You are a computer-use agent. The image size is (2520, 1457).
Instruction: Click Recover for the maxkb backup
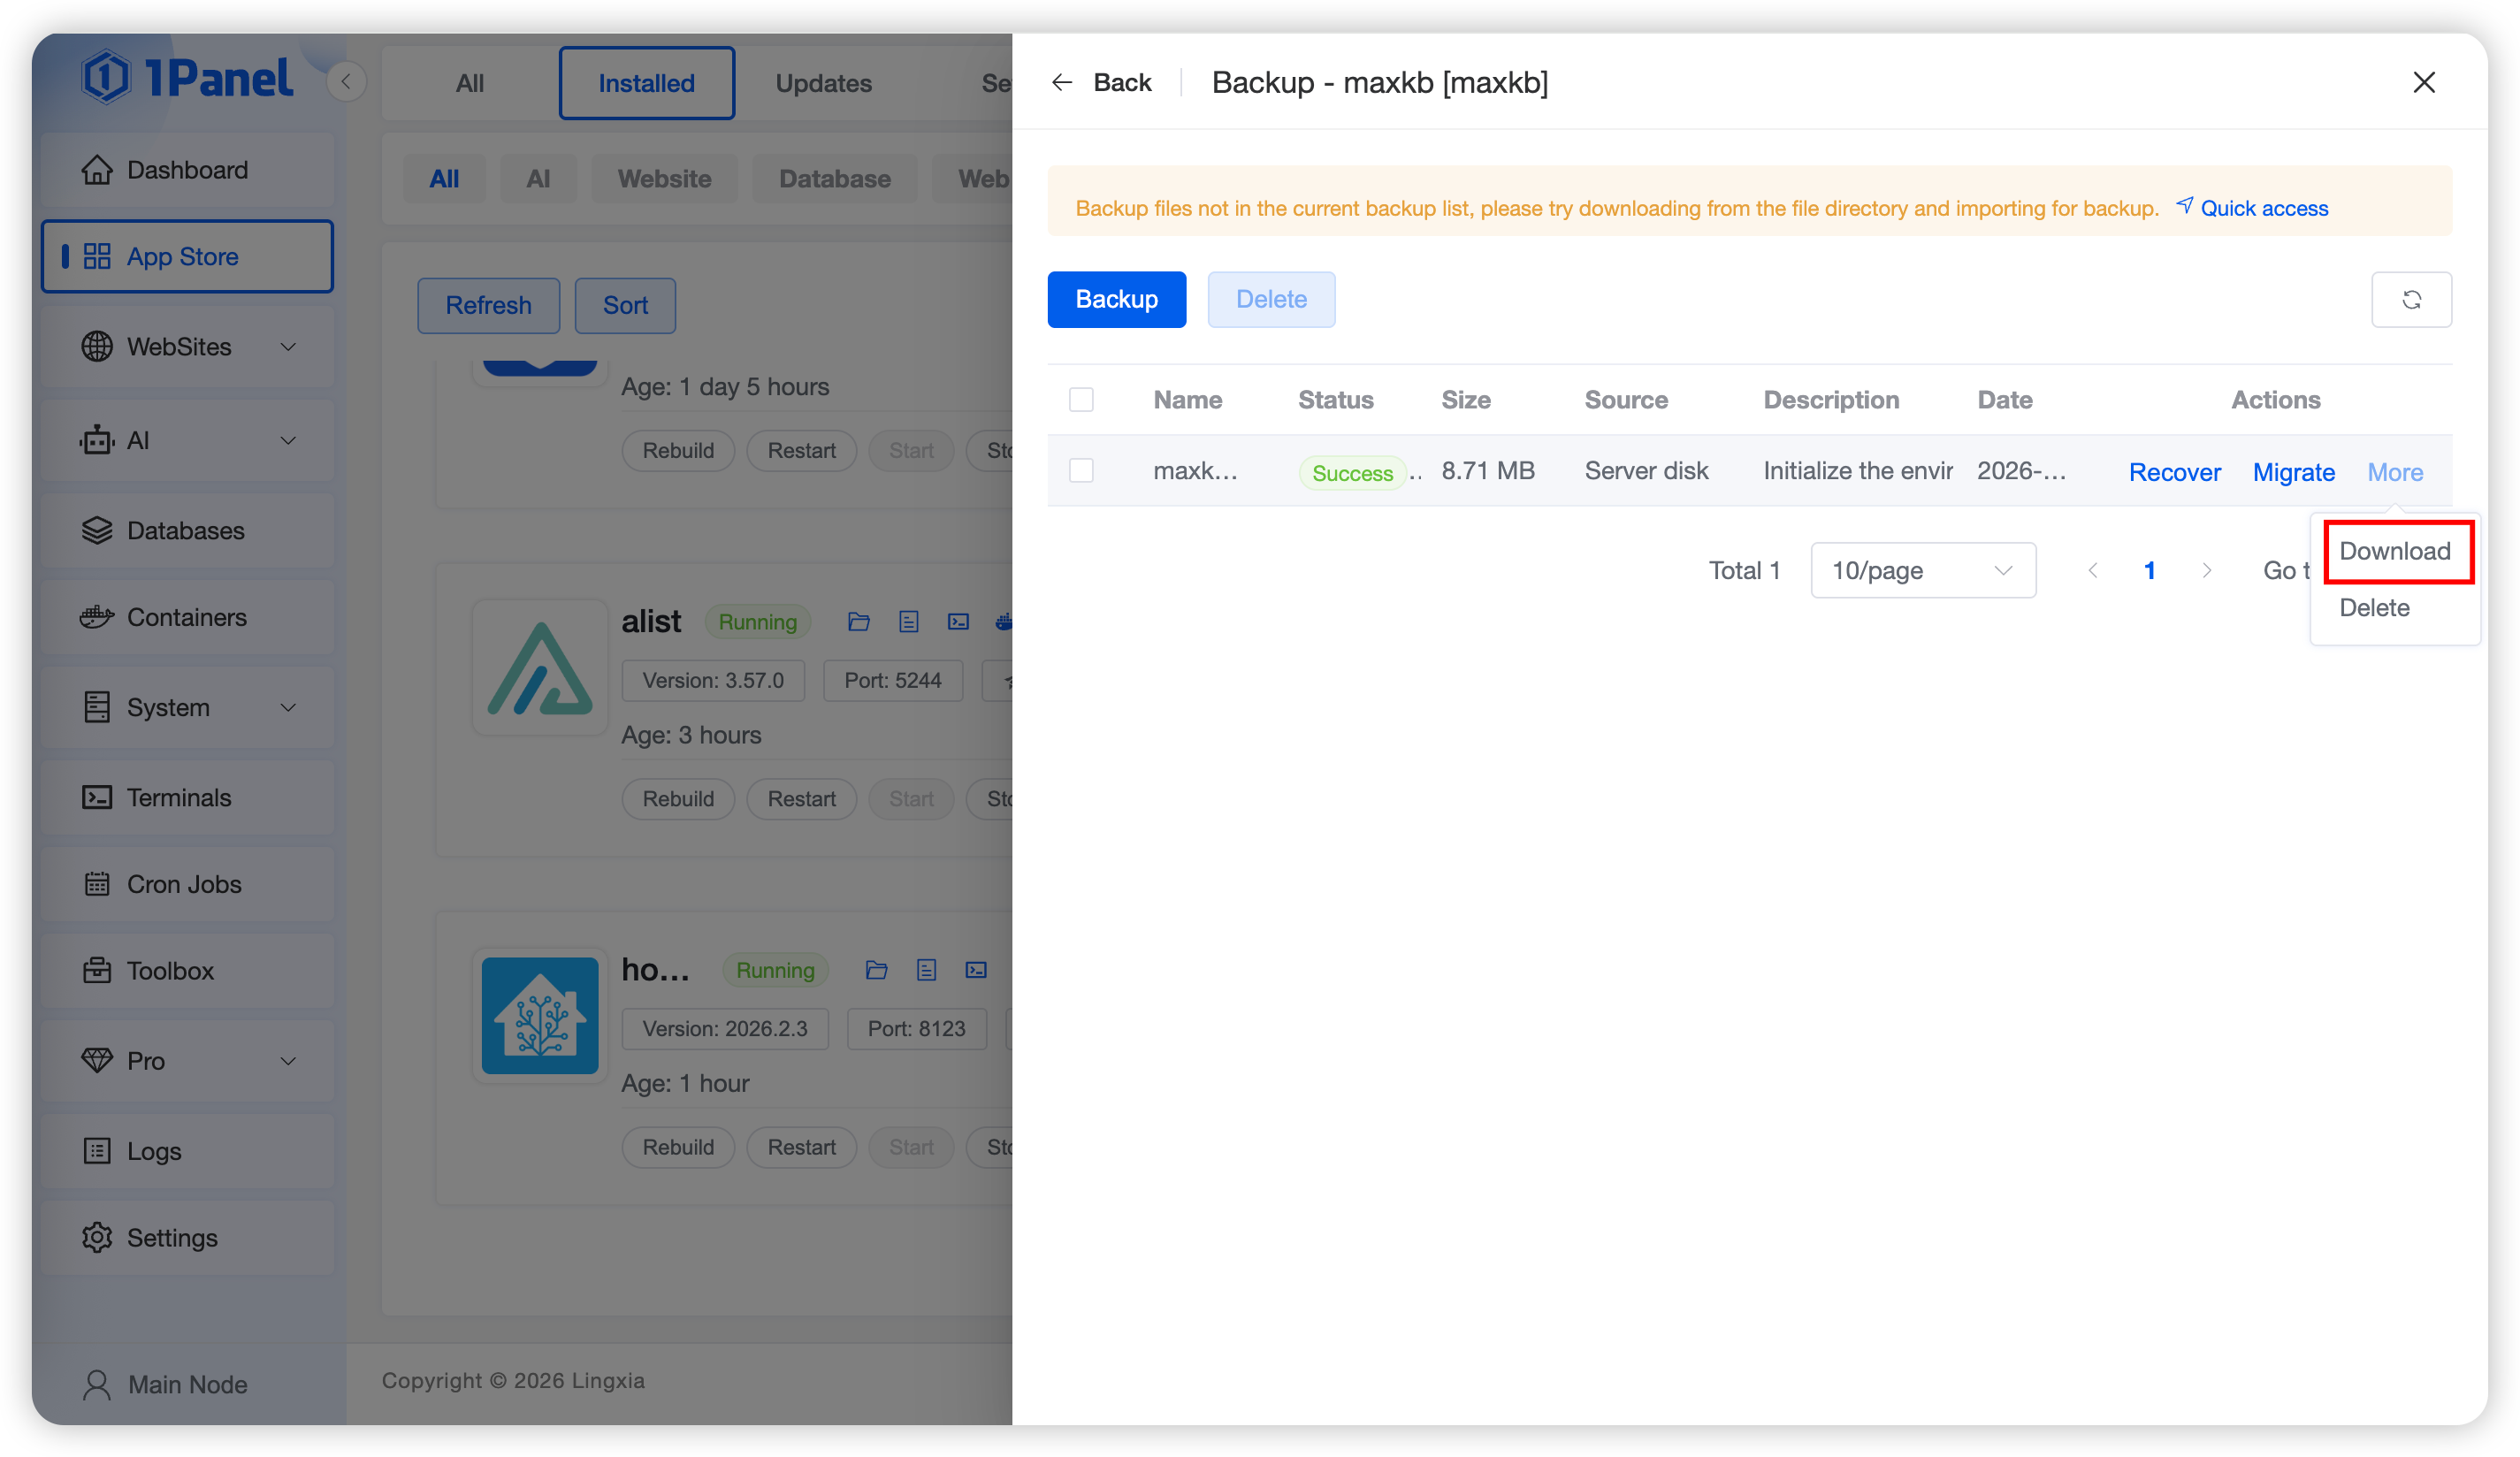2174,472
